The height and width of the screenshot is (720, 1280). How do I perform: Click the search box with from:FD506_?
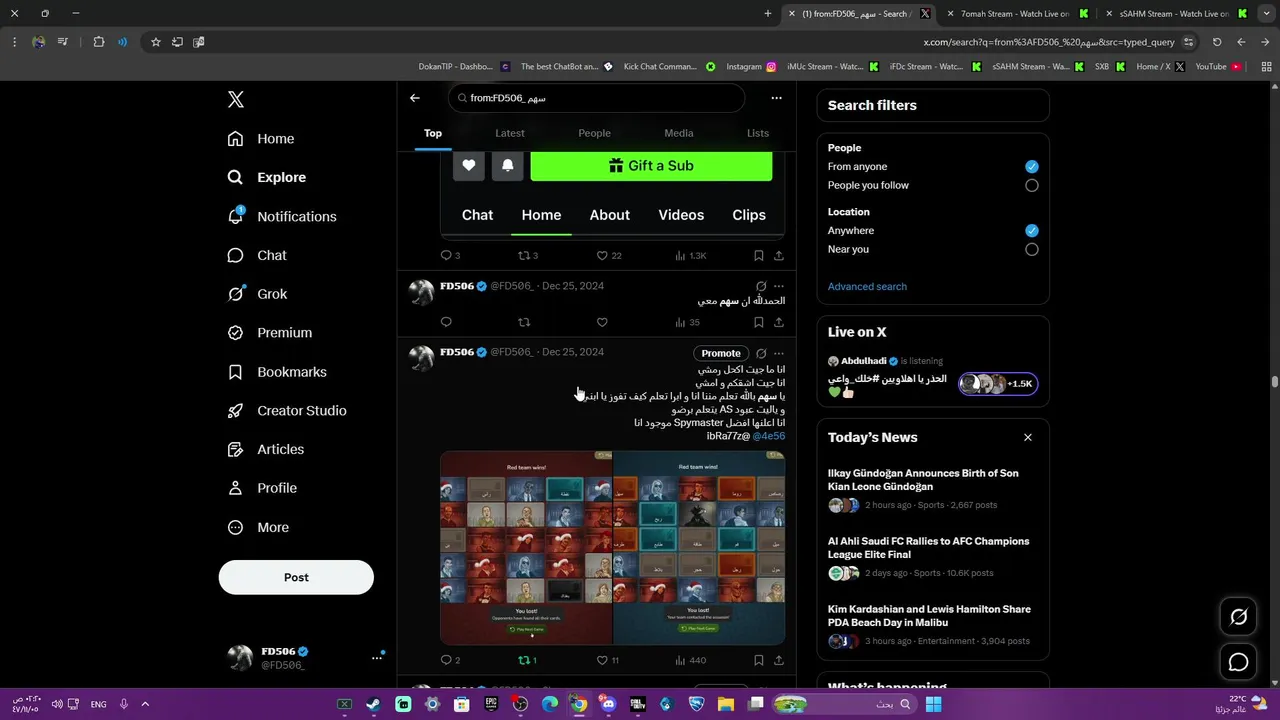pyautogui.click(x=597, y=98)
